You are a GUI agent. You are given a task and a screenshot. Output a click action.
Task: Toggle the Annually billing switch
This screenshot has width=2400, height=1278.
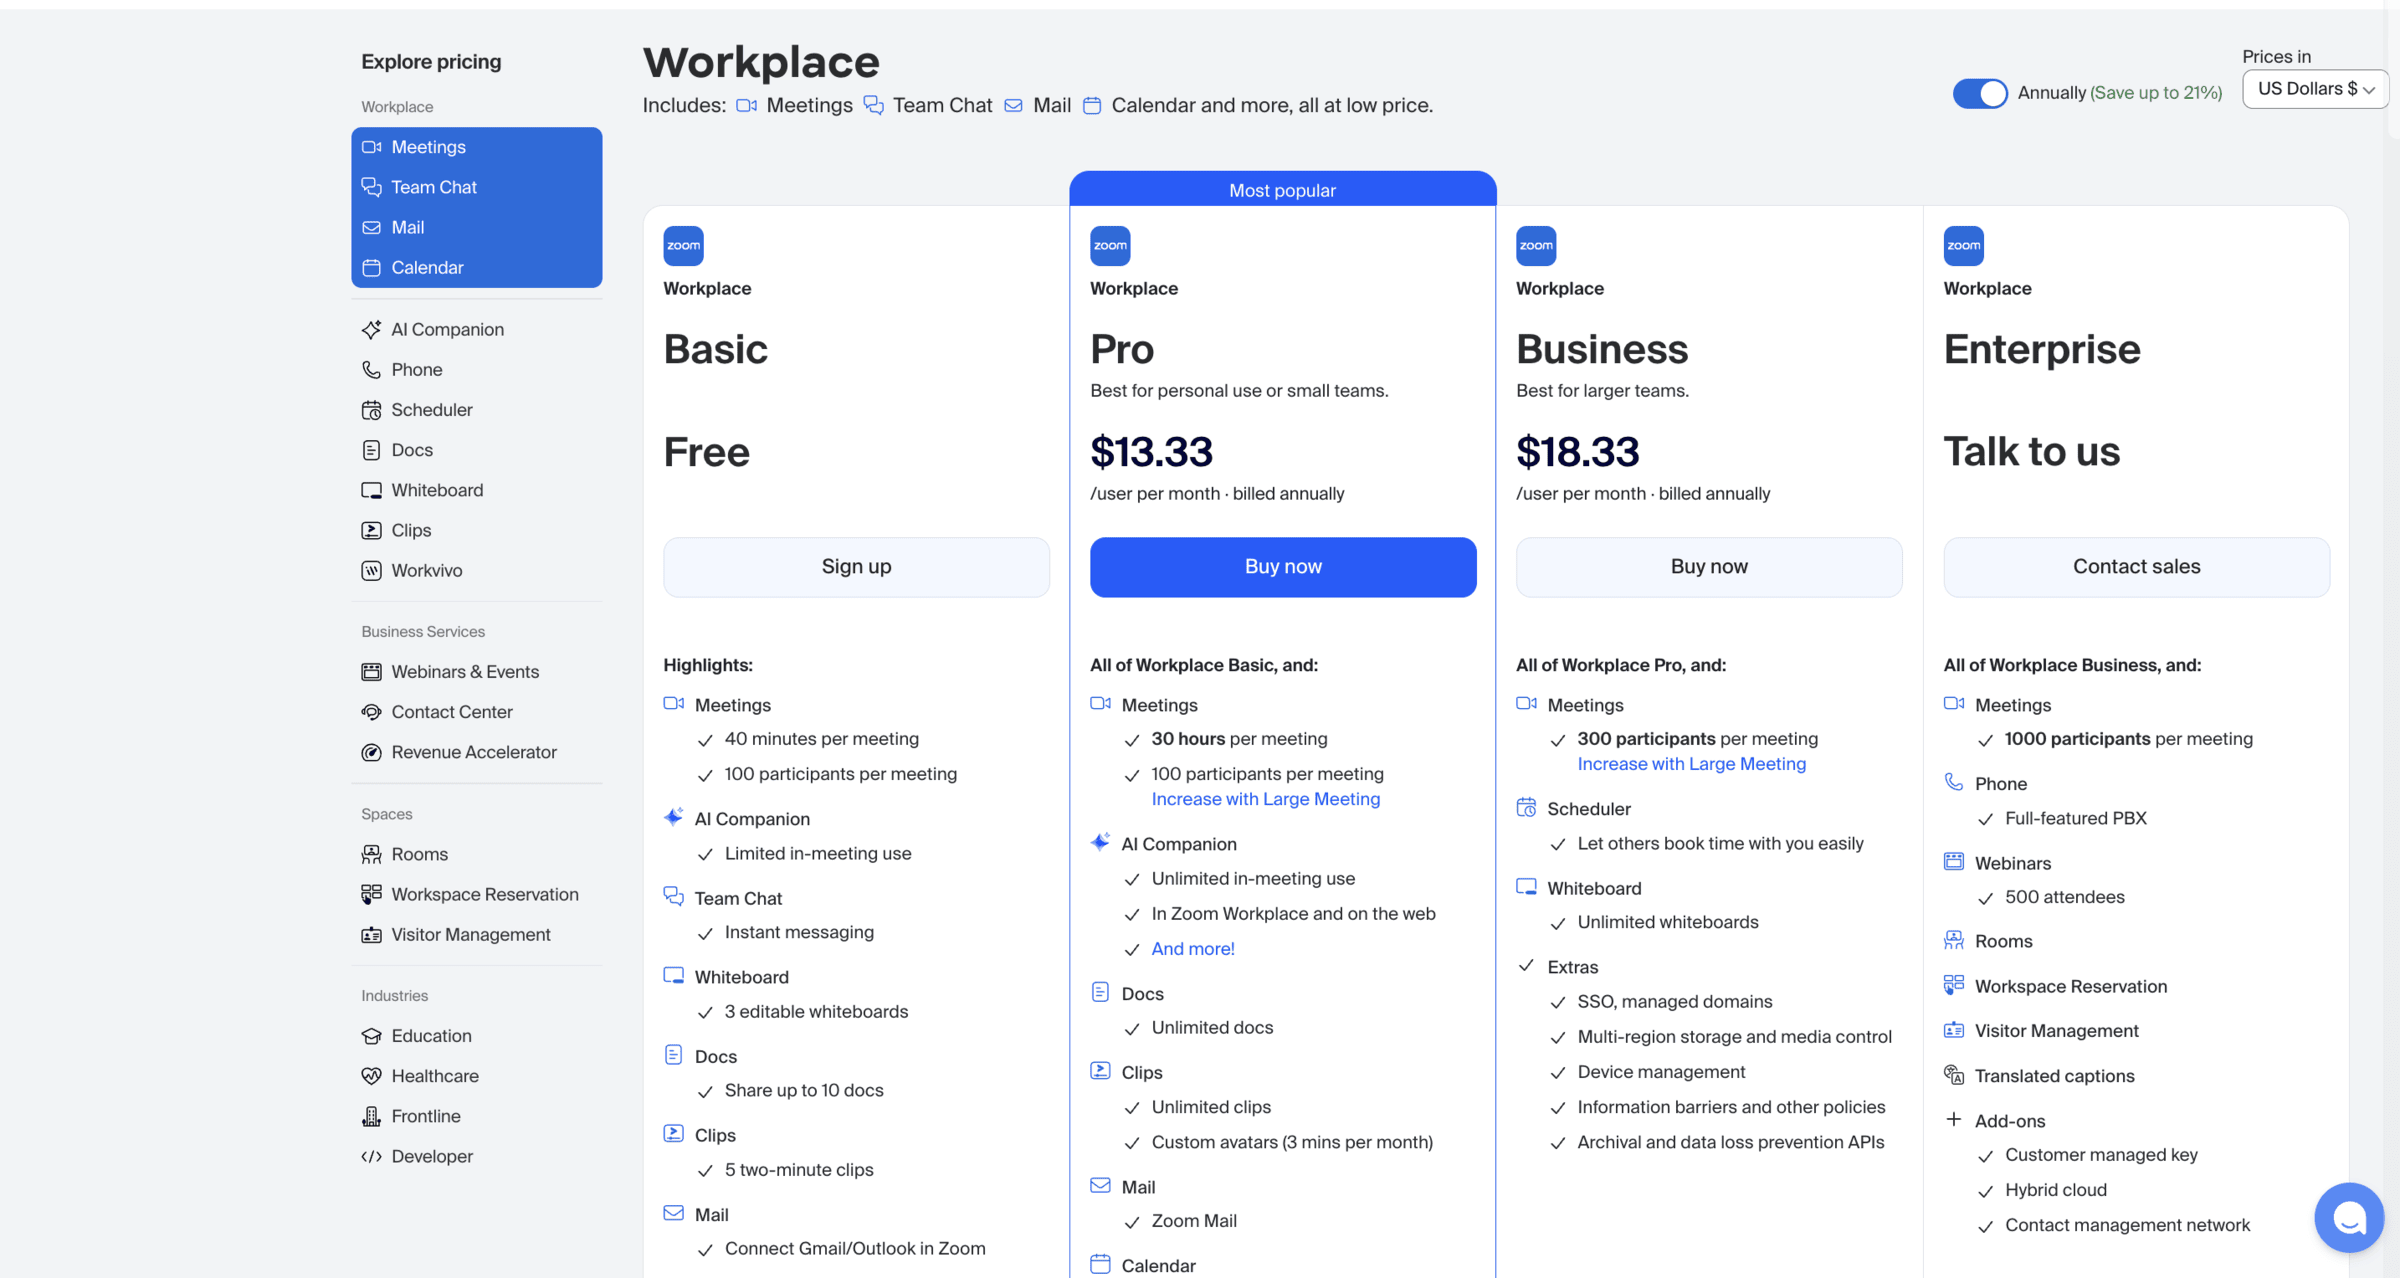1979,93
